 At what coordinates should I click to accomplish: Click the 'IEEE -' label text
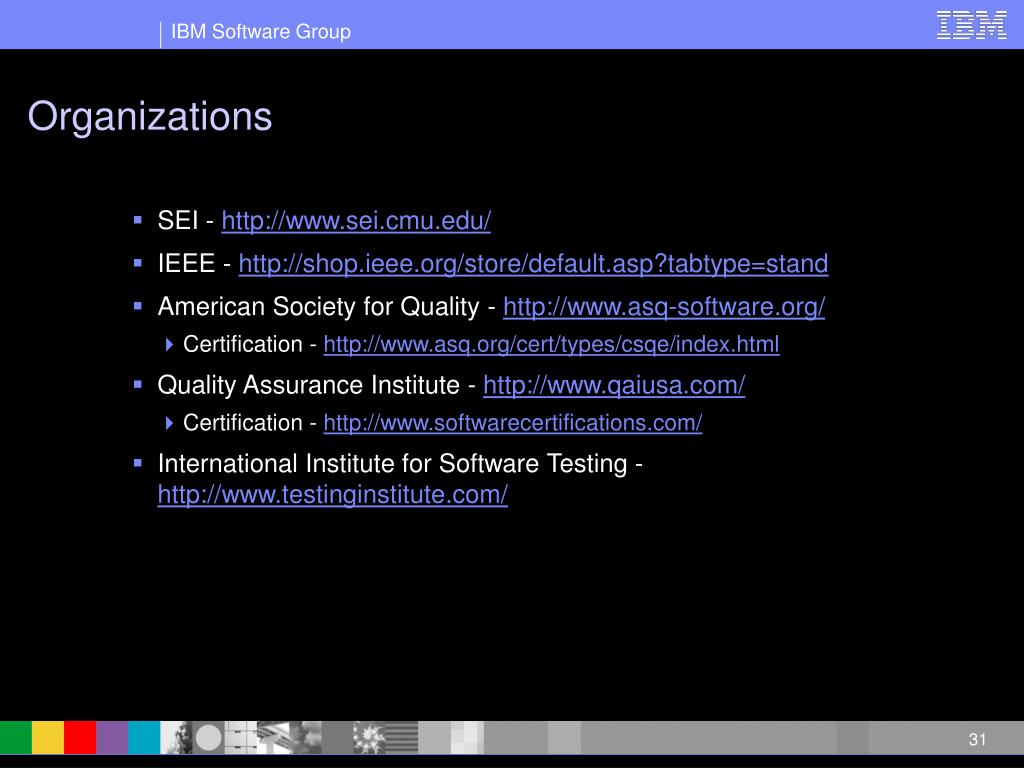194,264
